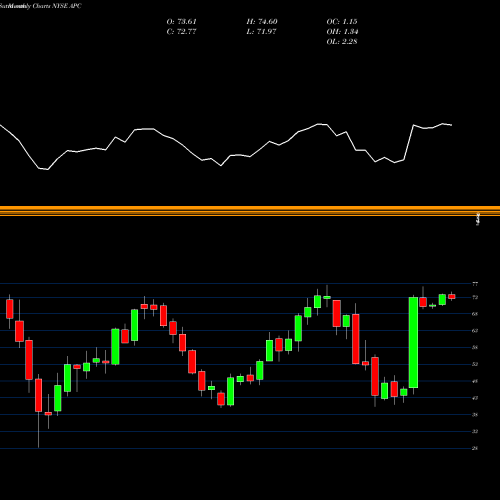Click the high value "H: 74.60"
Screen dimensions: 500x500
pos(262,22)
